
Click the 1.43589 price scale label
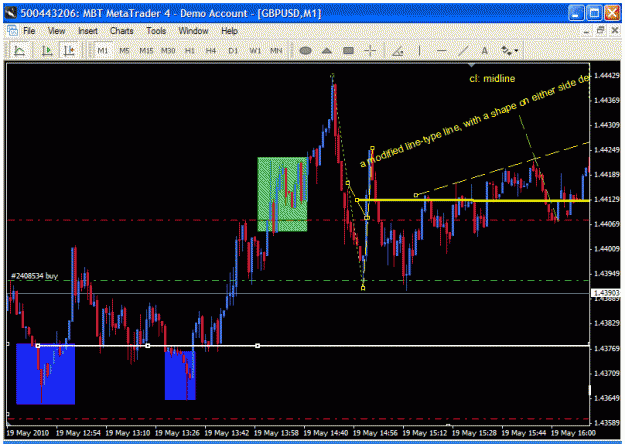click(x=606, y=422)
